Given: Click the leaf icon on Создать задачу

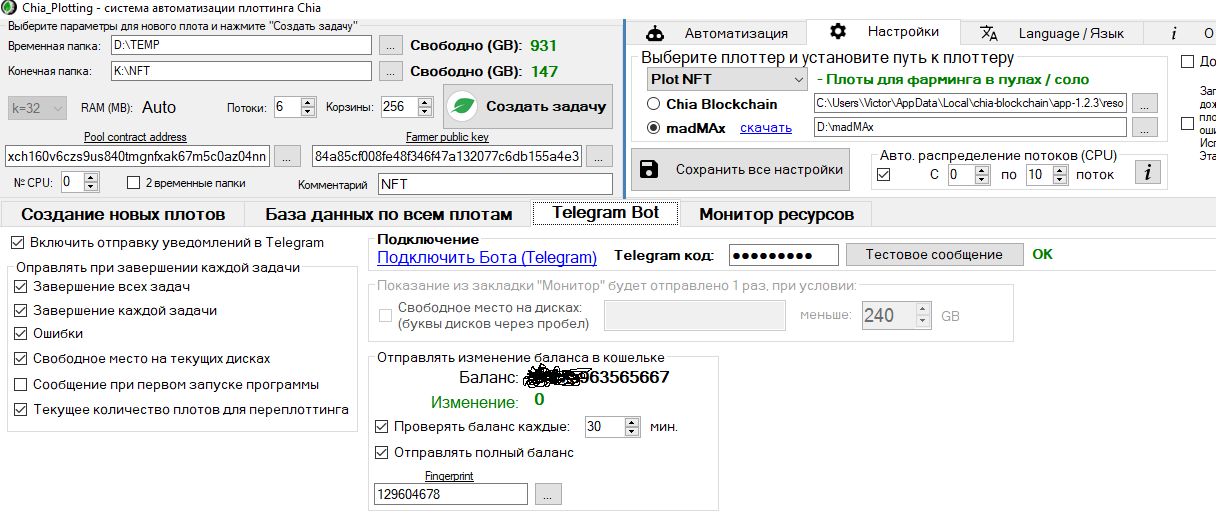Looking at the screenshot, I should (x=463, y=106).
